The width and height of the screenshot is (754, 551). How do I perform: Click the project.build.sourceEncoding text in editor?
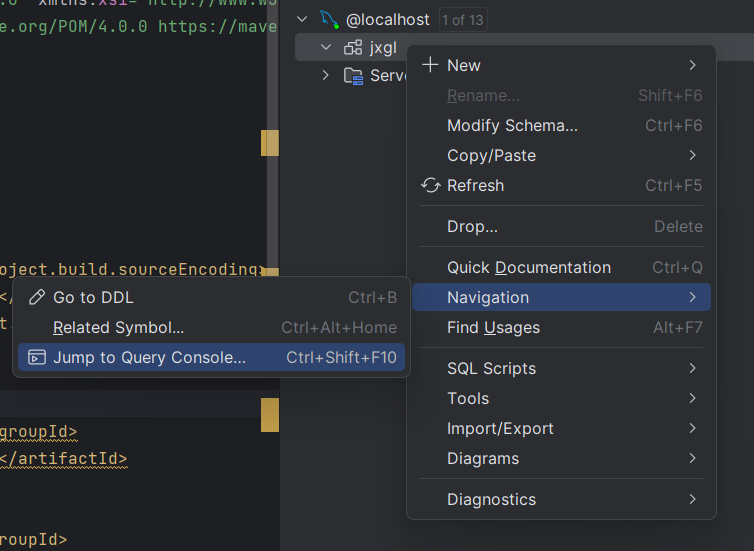point(130,269)
